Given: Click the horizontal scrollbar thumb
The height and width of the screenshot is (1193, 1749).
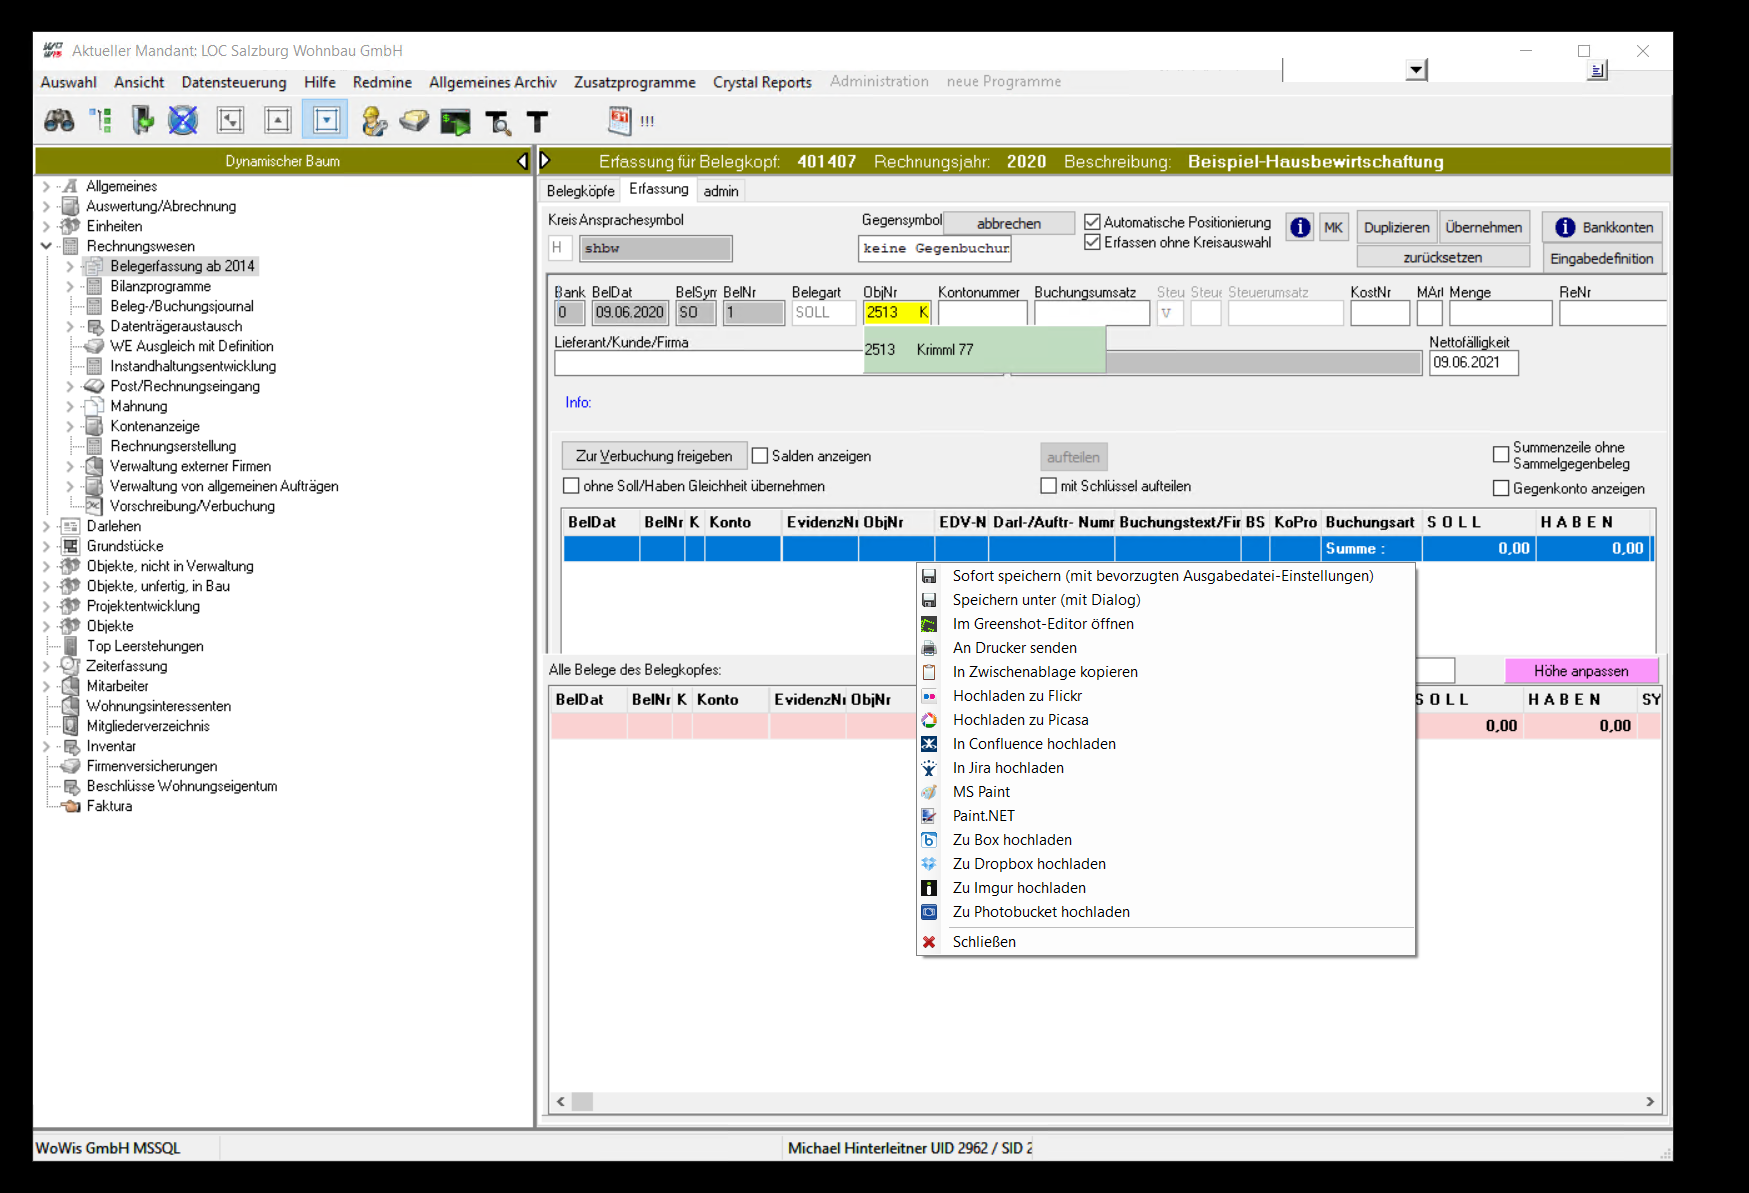Looking at the screenshot, I should point(583,1101).
